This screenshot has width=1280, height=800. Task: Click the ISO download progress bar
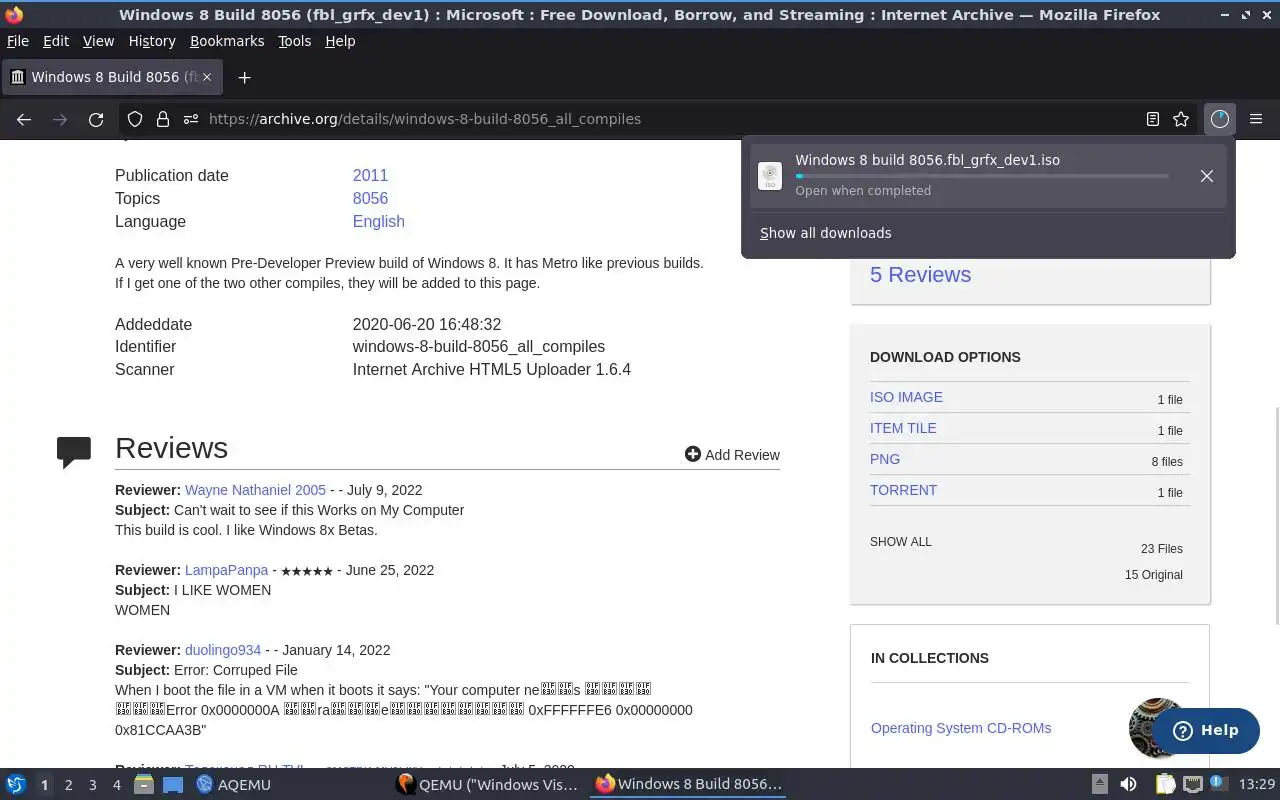pos(982,176)
